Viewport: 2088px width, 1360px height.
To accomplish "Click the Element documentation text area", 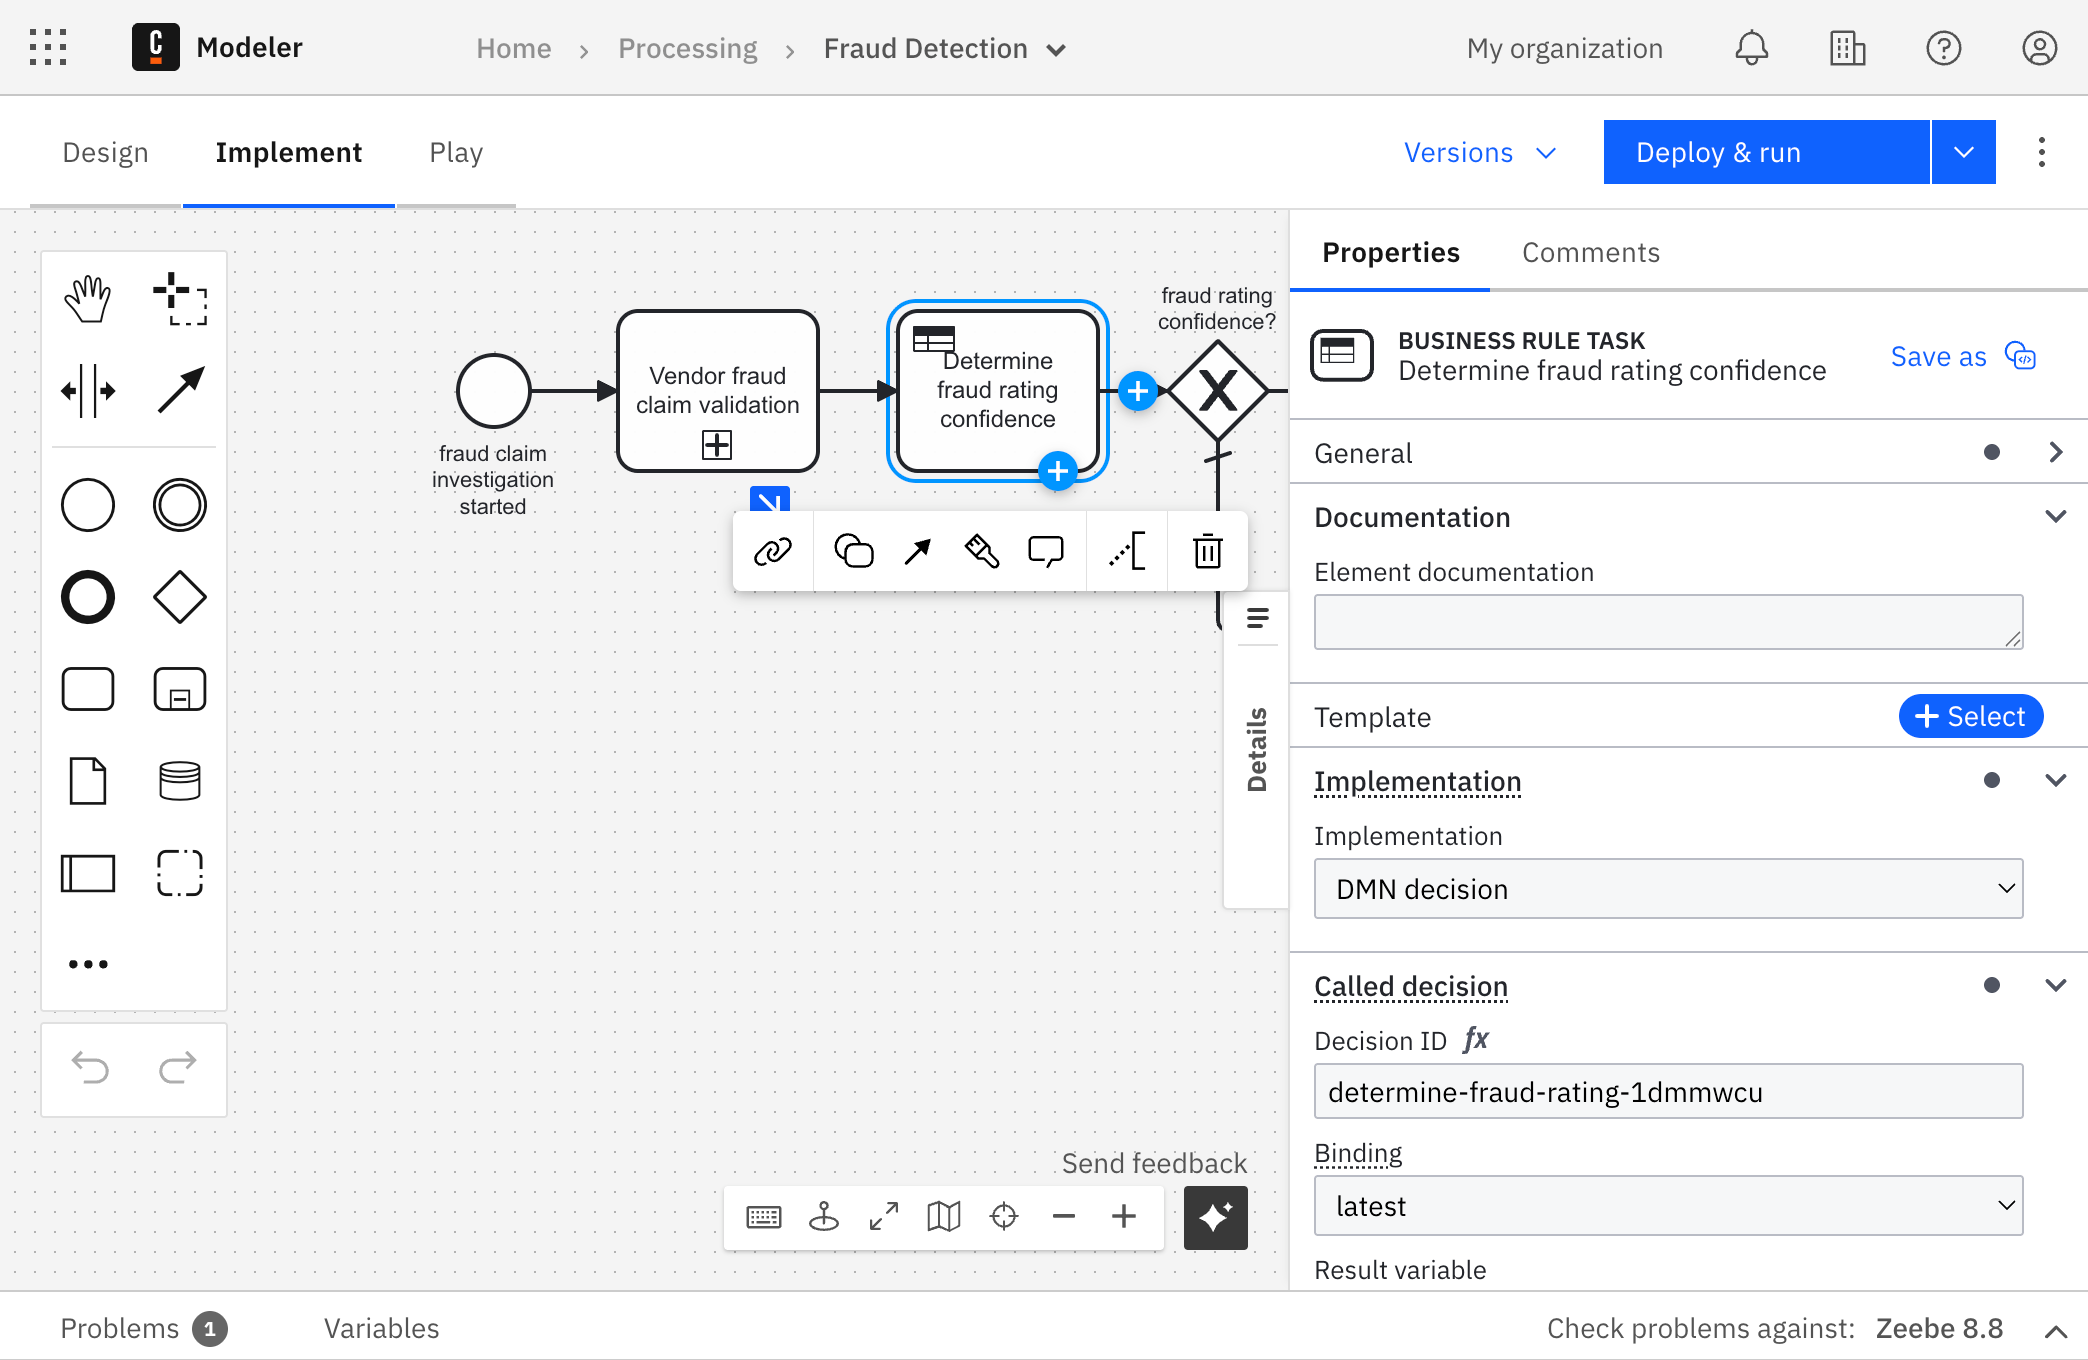I will (x=1668, y=622).
